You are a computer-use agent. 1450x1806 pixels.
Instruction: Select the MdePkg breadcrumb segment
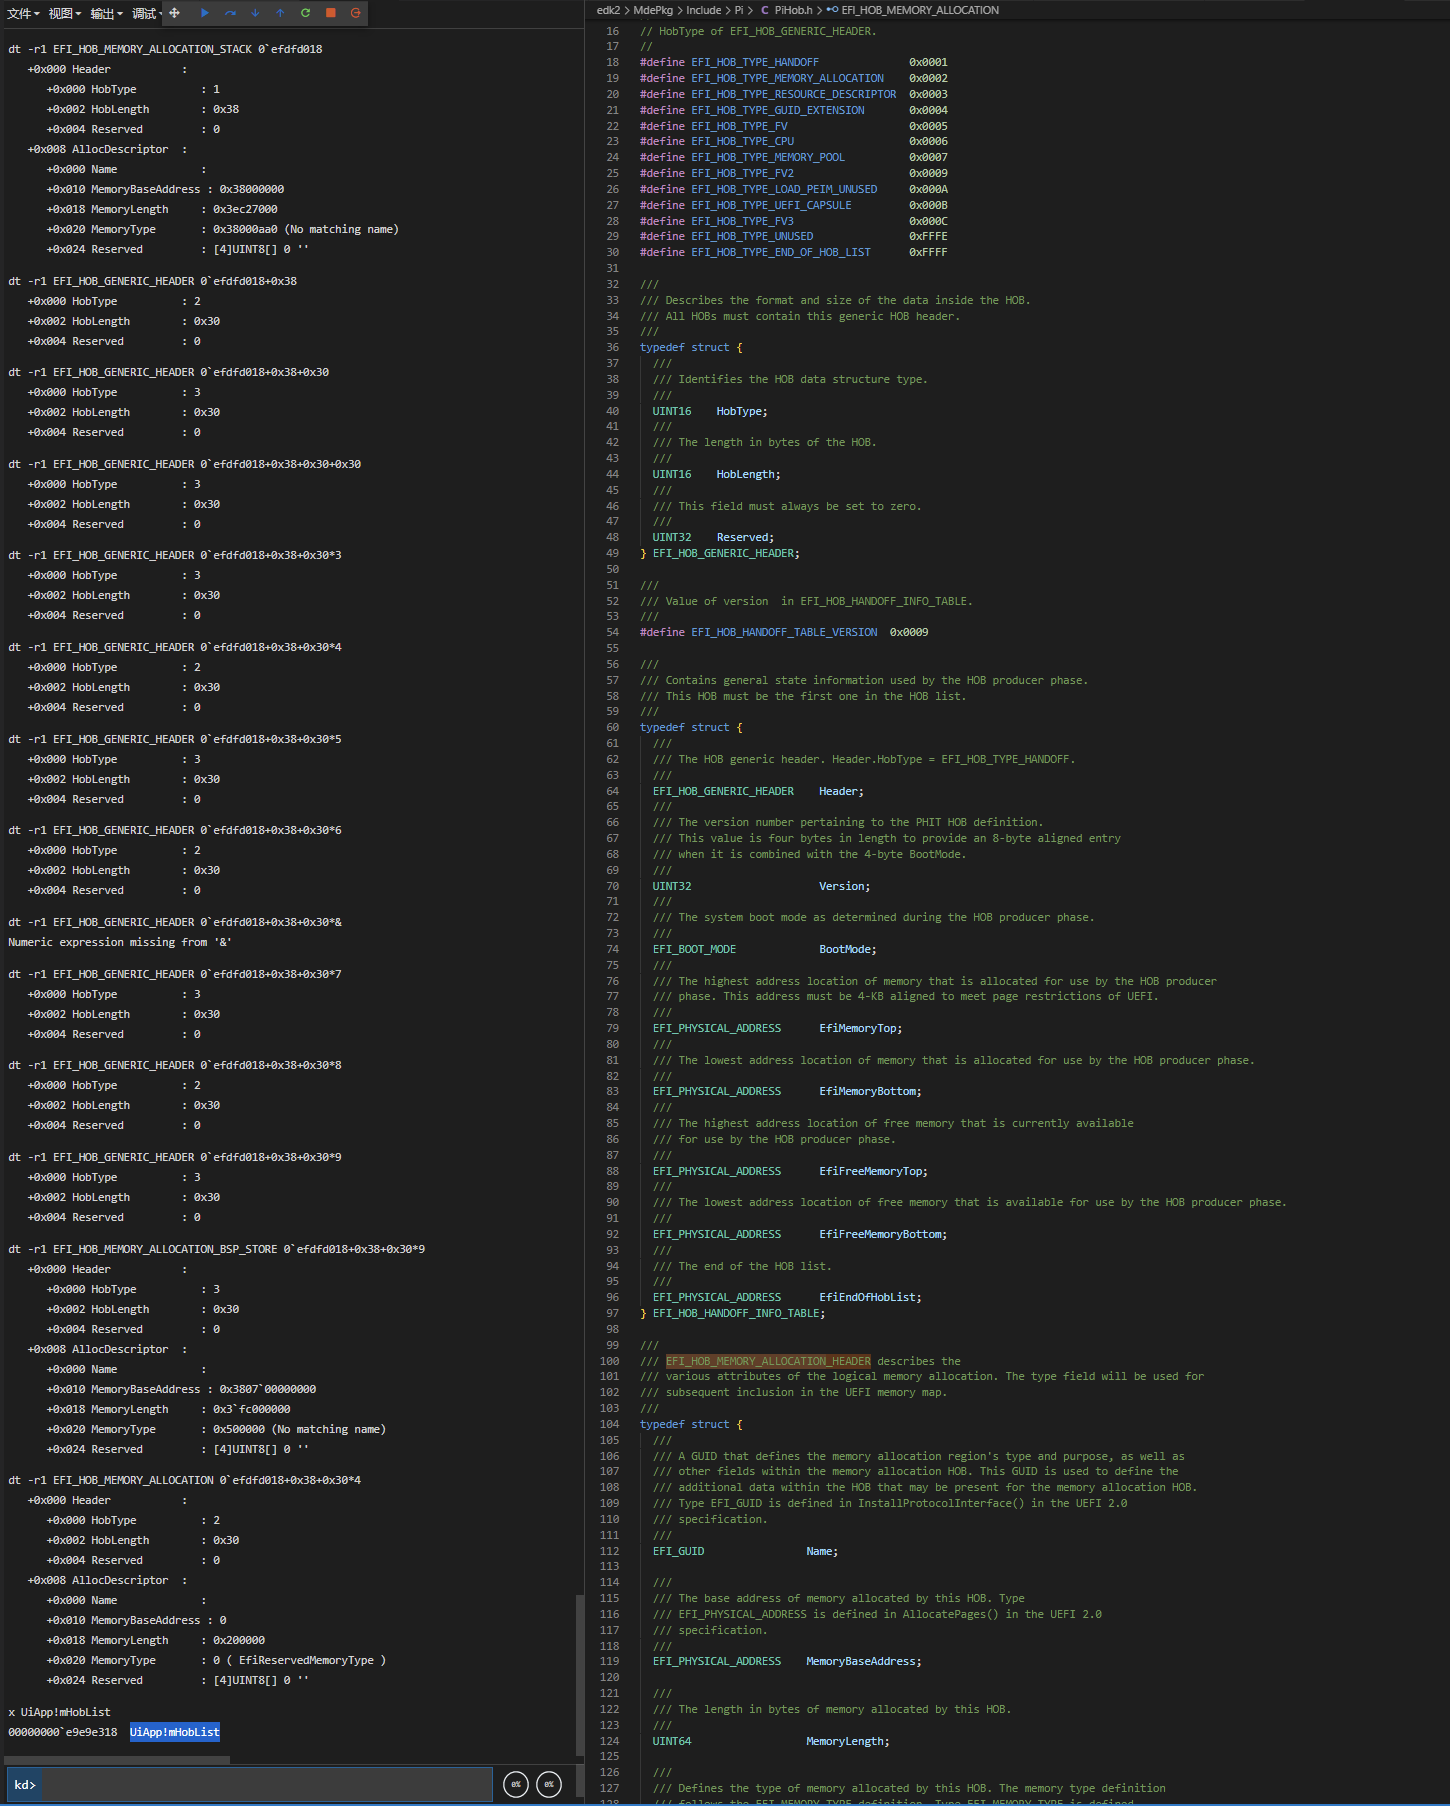click(652, 10)
